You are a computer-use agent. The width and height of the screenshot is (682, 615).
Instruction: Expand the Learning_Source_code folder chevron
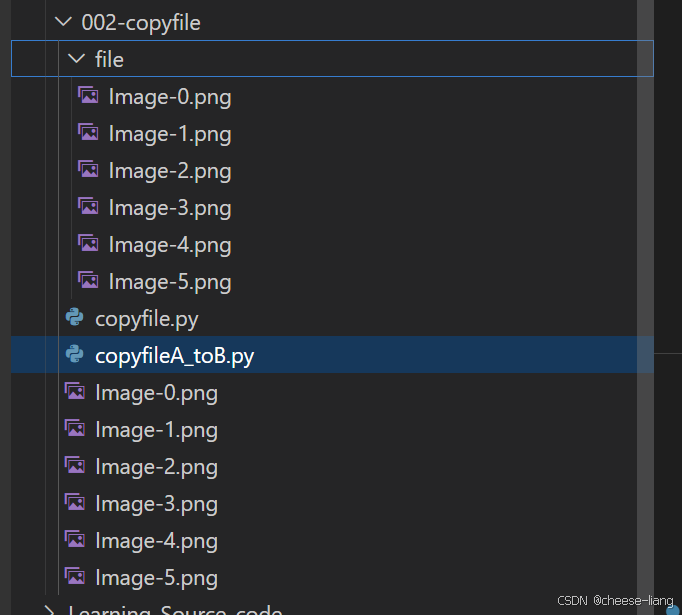50,609
